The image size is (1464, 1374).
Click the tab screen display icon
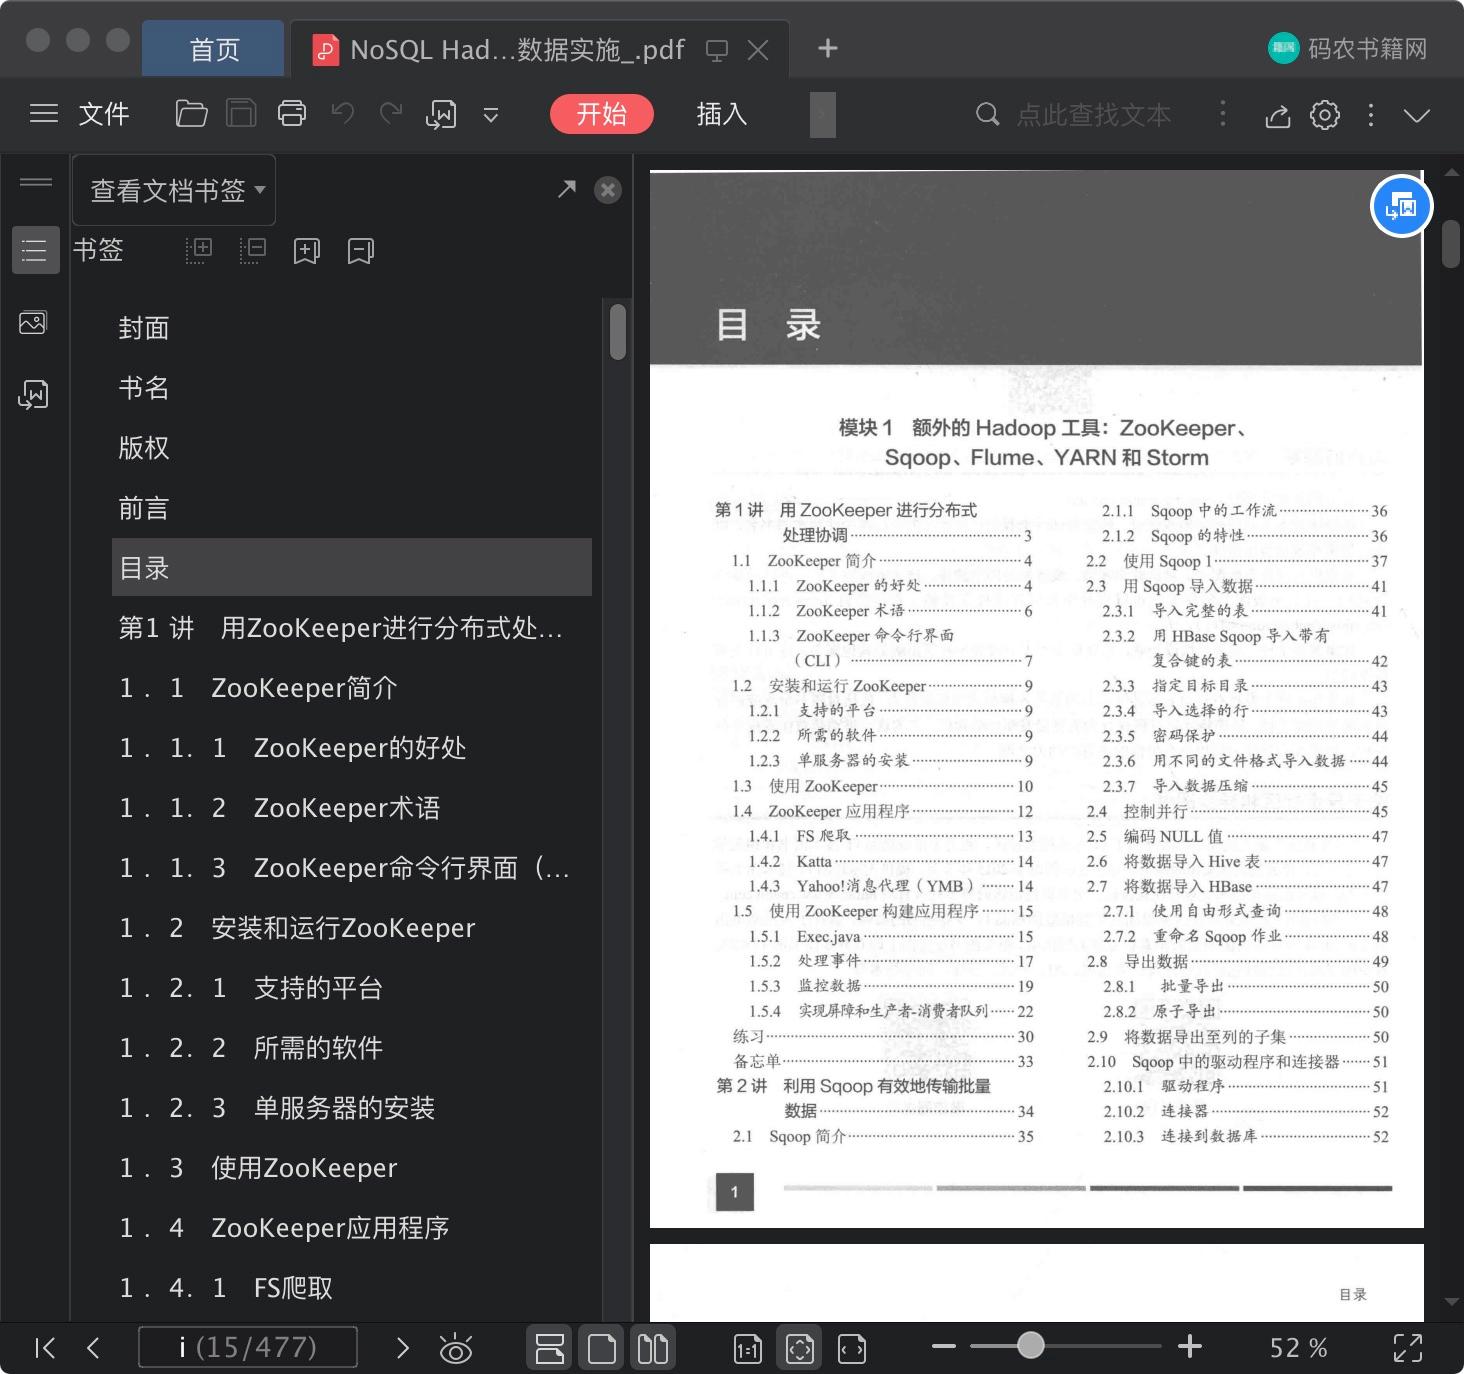(716, 50)
